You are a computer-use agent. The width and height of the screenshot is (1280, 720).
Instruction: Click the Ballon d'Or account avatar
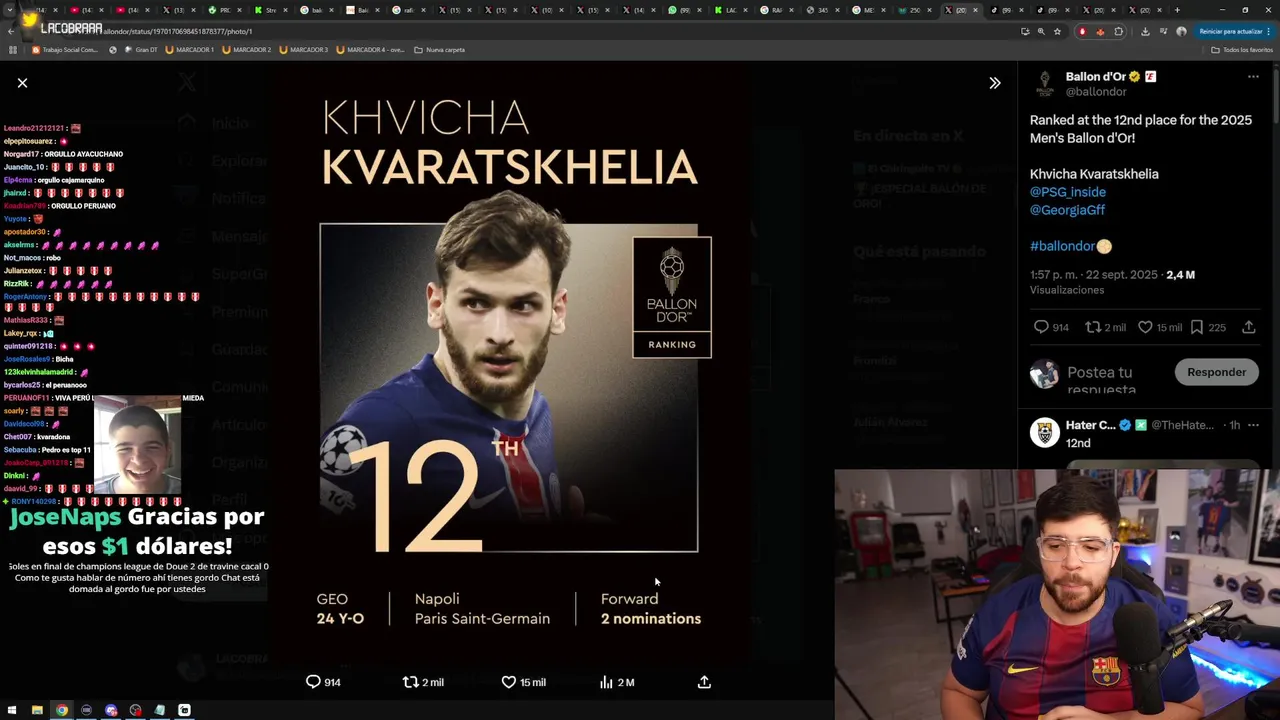tap(1045, 84)
